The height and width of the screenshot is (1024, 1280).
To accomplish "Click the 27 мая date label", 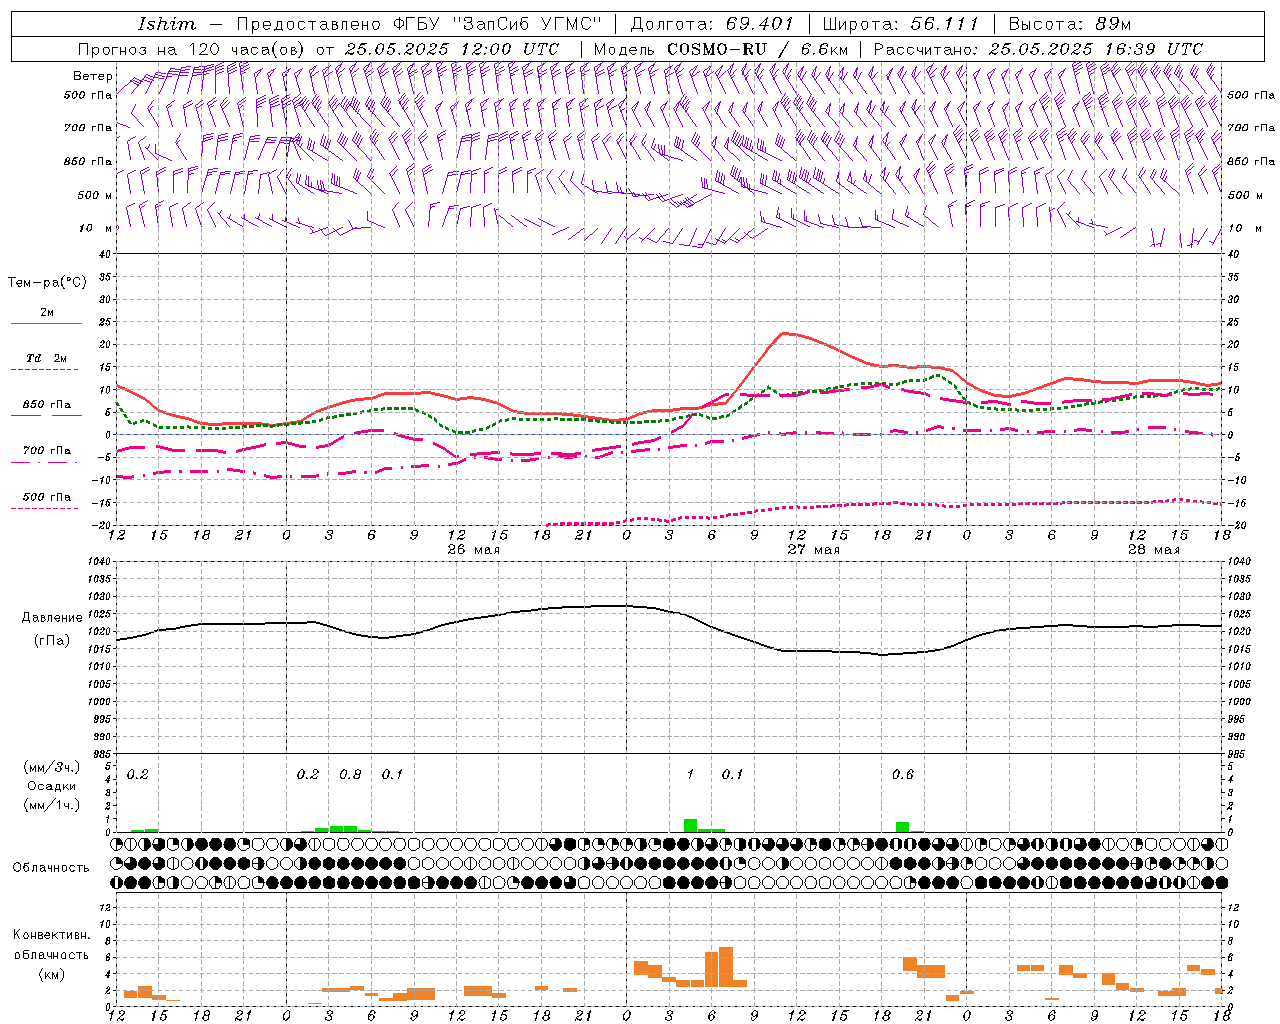I will (813, 550).
